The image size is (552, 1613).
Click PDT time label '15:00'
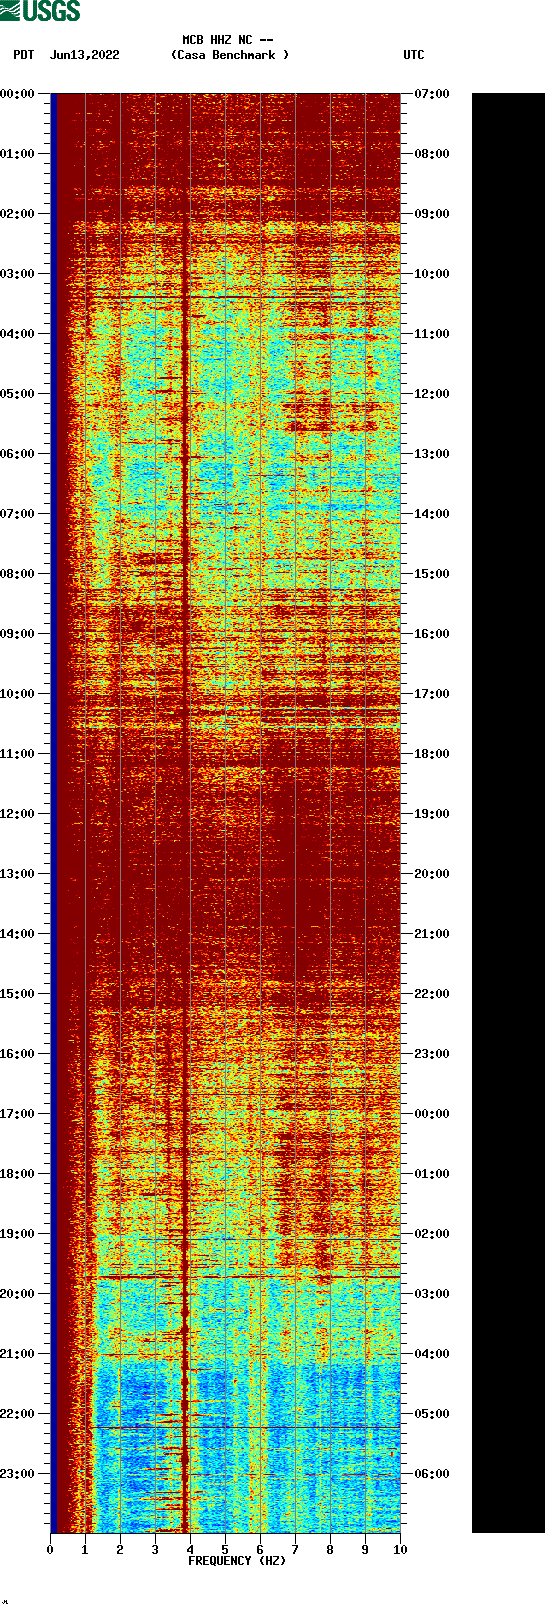pyautogui.click(x=18, y=994)
